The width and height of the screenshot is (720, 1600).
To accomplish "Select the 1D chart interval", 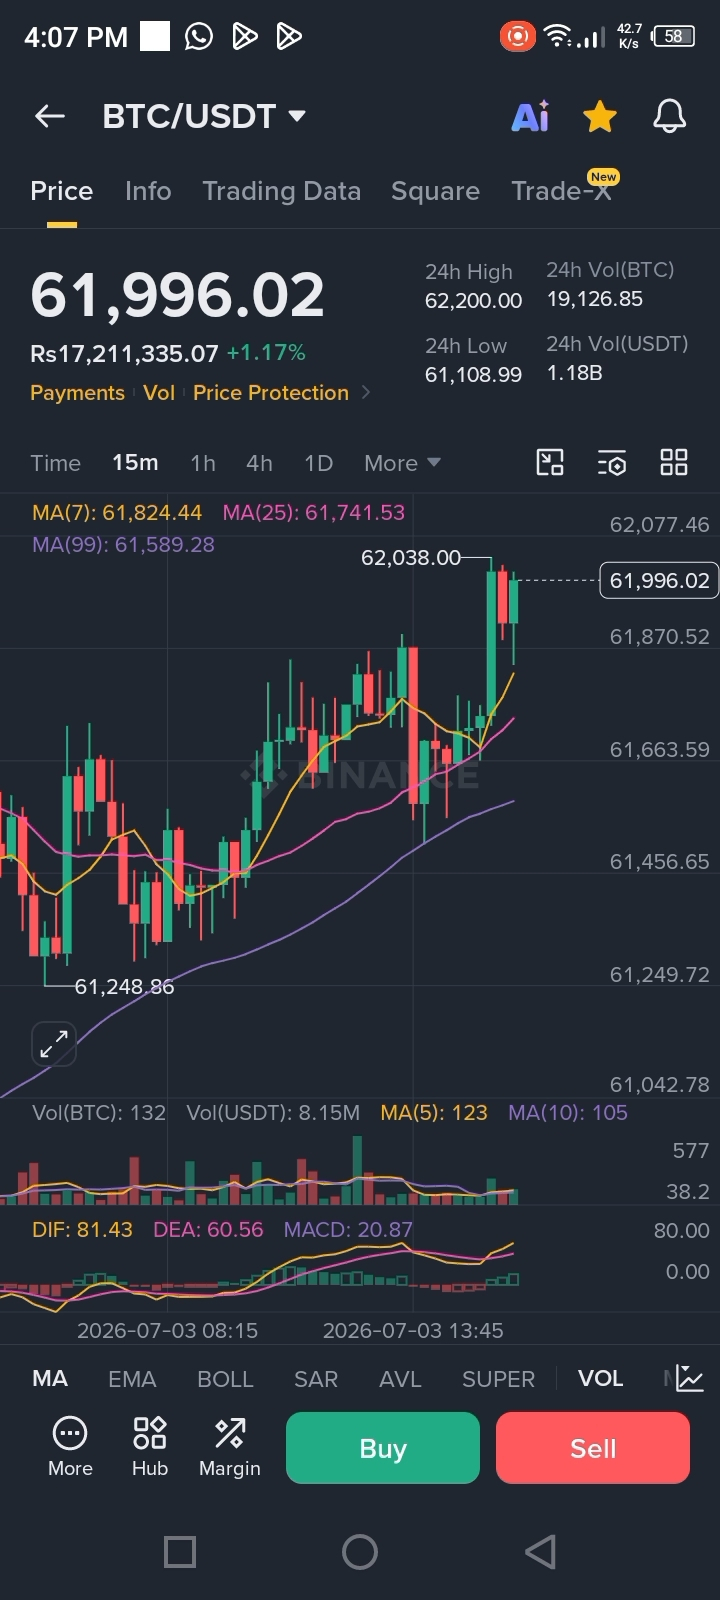I will pos(318,463).
